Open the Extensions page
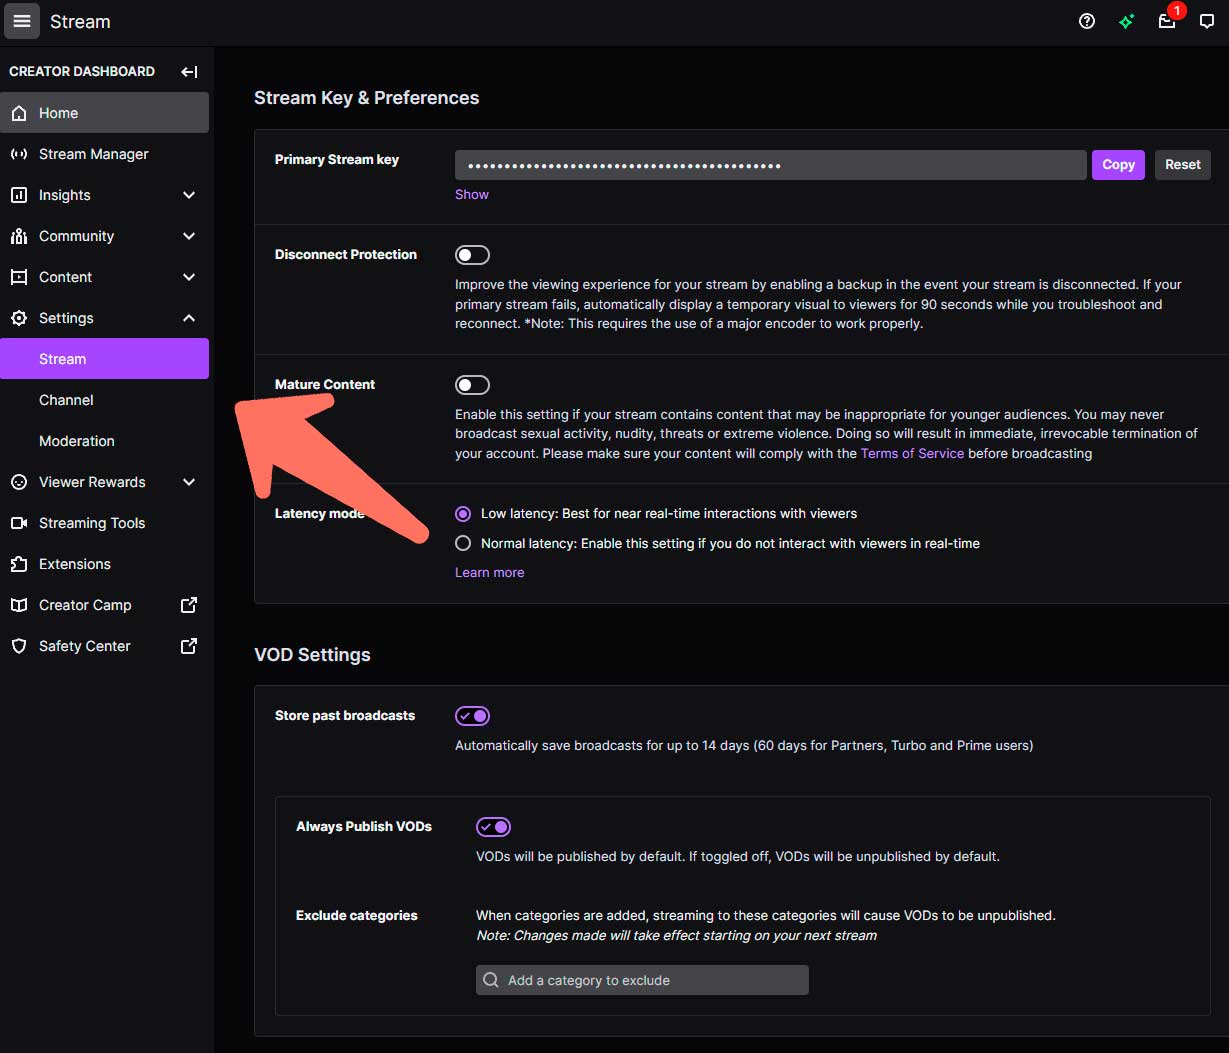Image resolution: width=1229 pixels, height=1053 pixels. [x=105, y=564]
